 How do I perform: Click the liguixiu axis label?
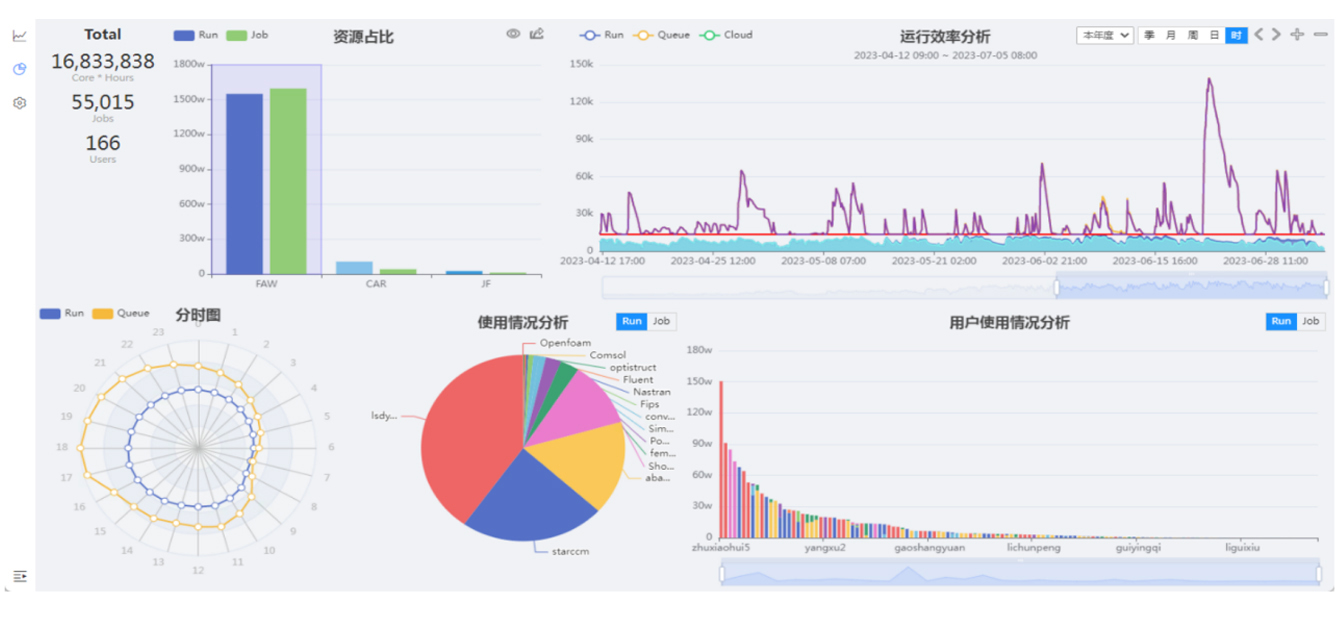click(1243, 548)
